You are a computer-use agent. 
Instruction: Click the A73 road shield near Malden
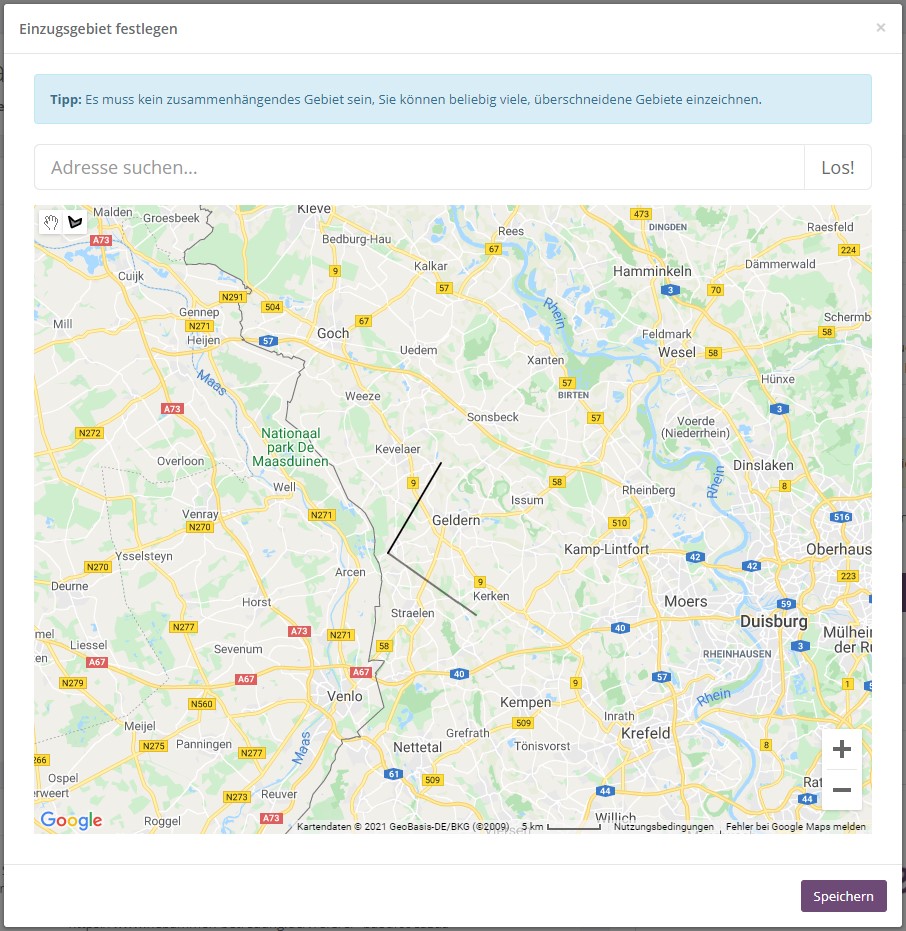101,241
